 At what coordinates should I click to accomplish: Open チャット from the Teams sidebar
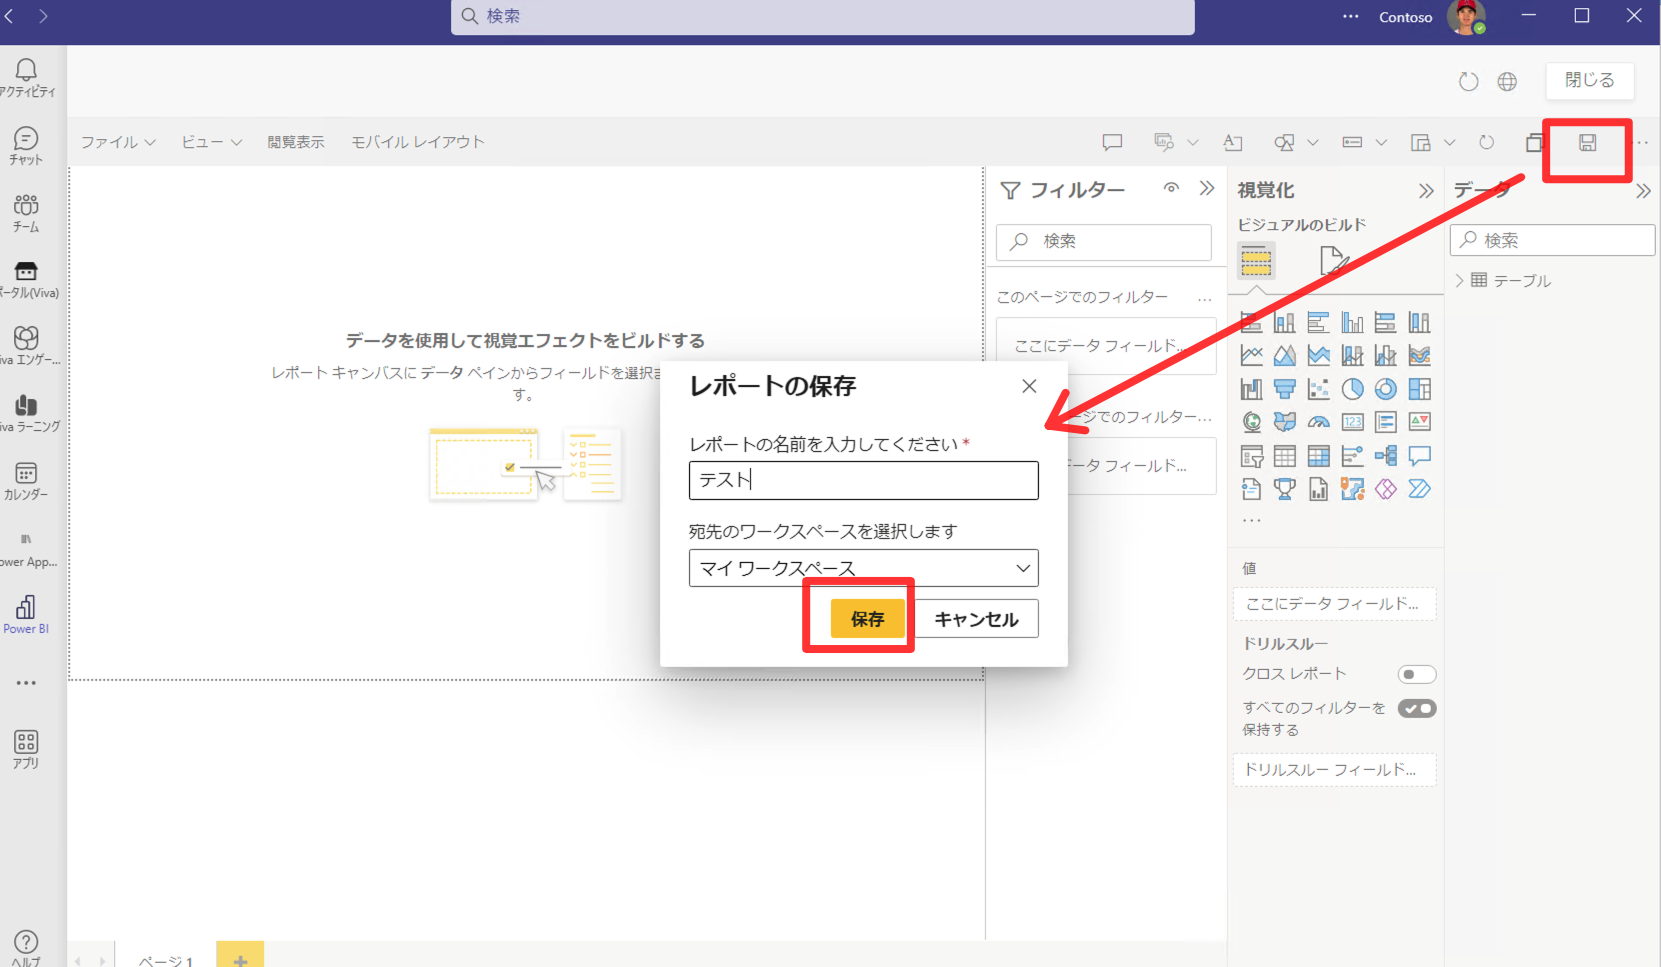[26, 143]
